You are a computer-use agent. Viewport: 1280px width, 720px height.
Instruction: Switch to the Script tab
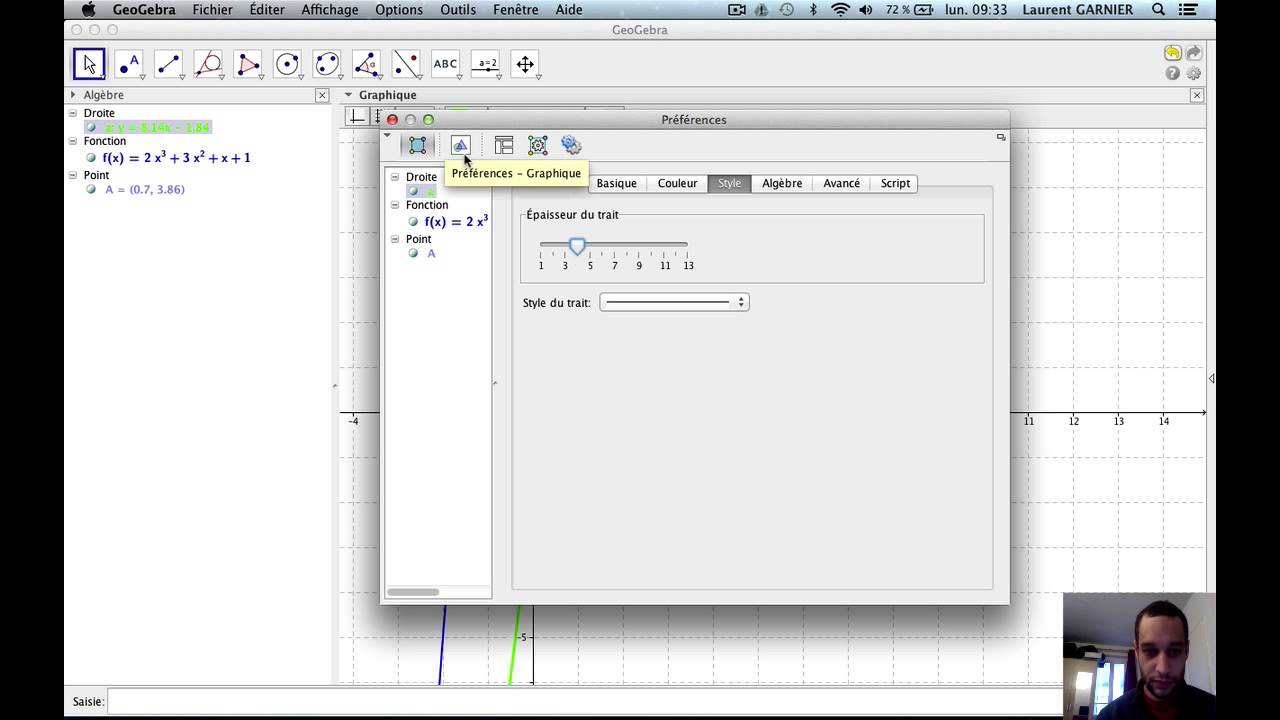click(x=895, y=183)
